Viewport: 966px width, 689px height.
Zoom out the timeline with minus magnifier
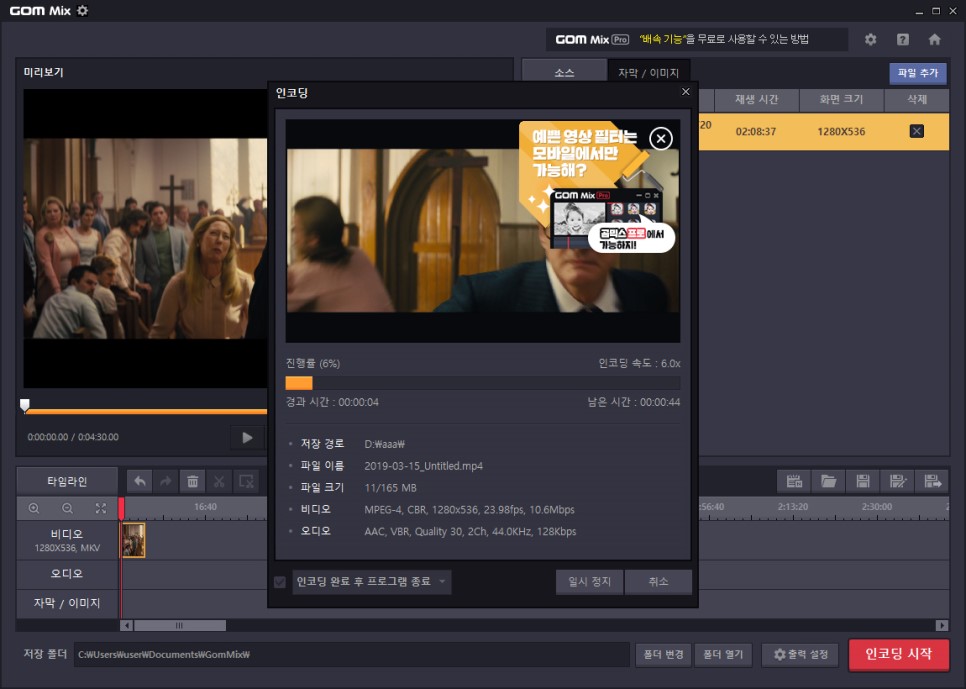pos(67,508)
